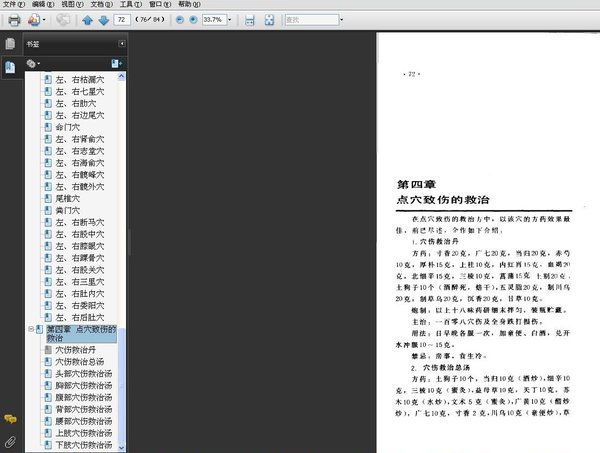600x453 pixels.
Task: Click the fit one full page icon
Action: click(269, 20)
